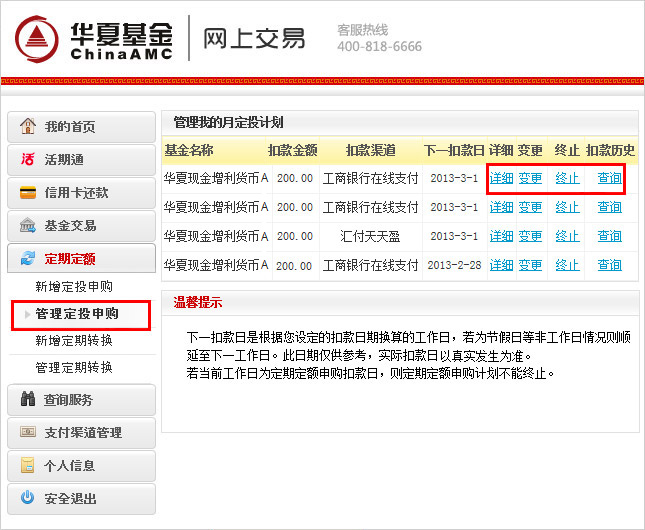Click 安全退出 to log out
The height and width of the screenshot is (530, 645).
tap(81, 499)
